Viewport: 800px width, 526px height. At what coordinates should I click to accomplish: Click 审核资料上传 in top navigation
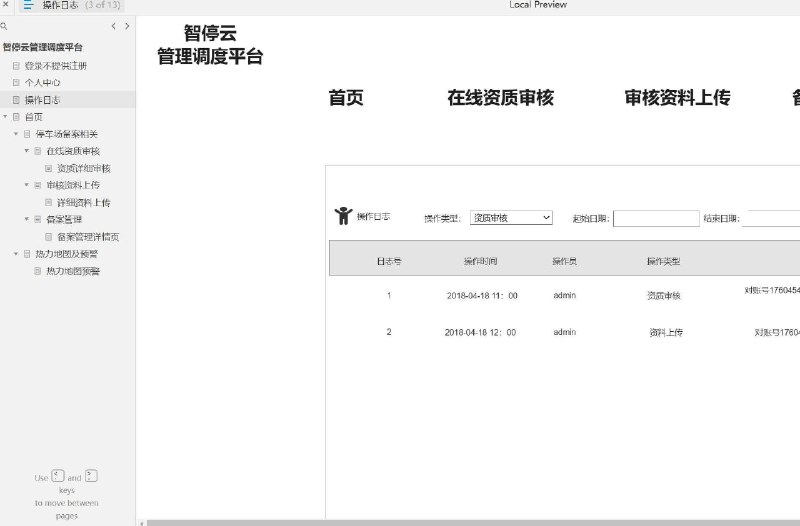[x=678, y=97]
